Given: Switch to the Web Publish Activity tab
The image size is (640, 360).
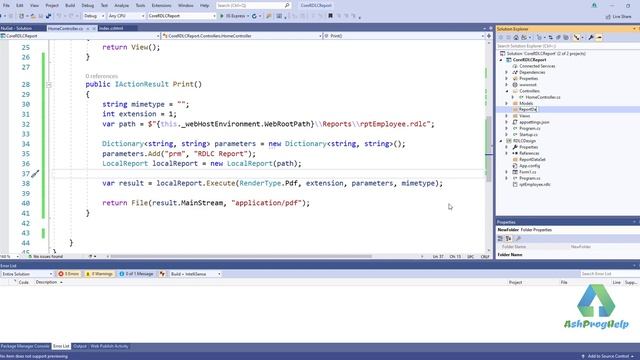Looking at the screenshot, I should (x=109, y=346).
